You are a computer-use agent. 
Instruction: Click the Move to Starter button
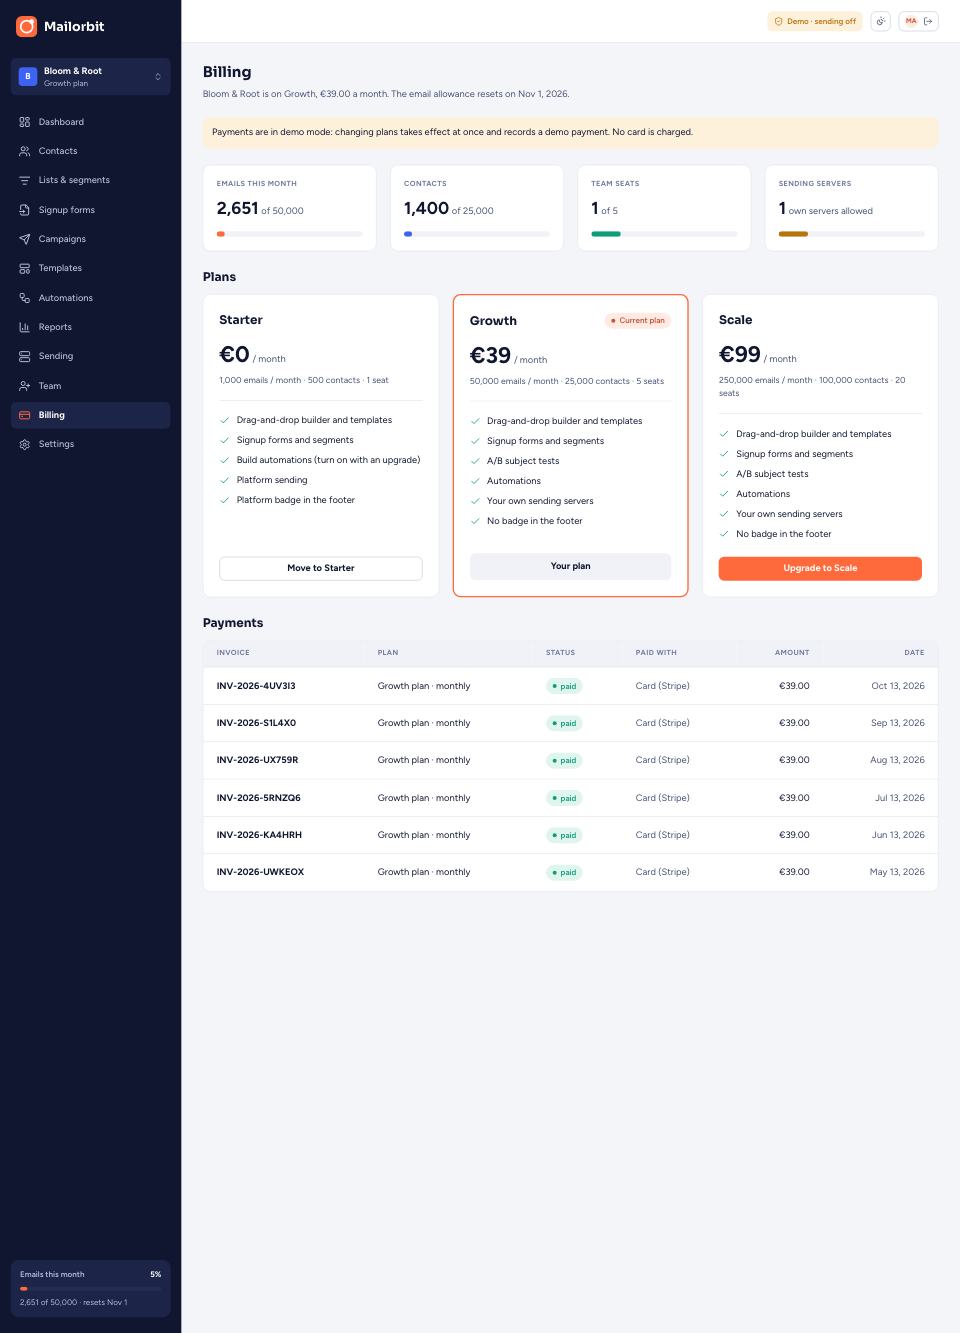[321, 568]
